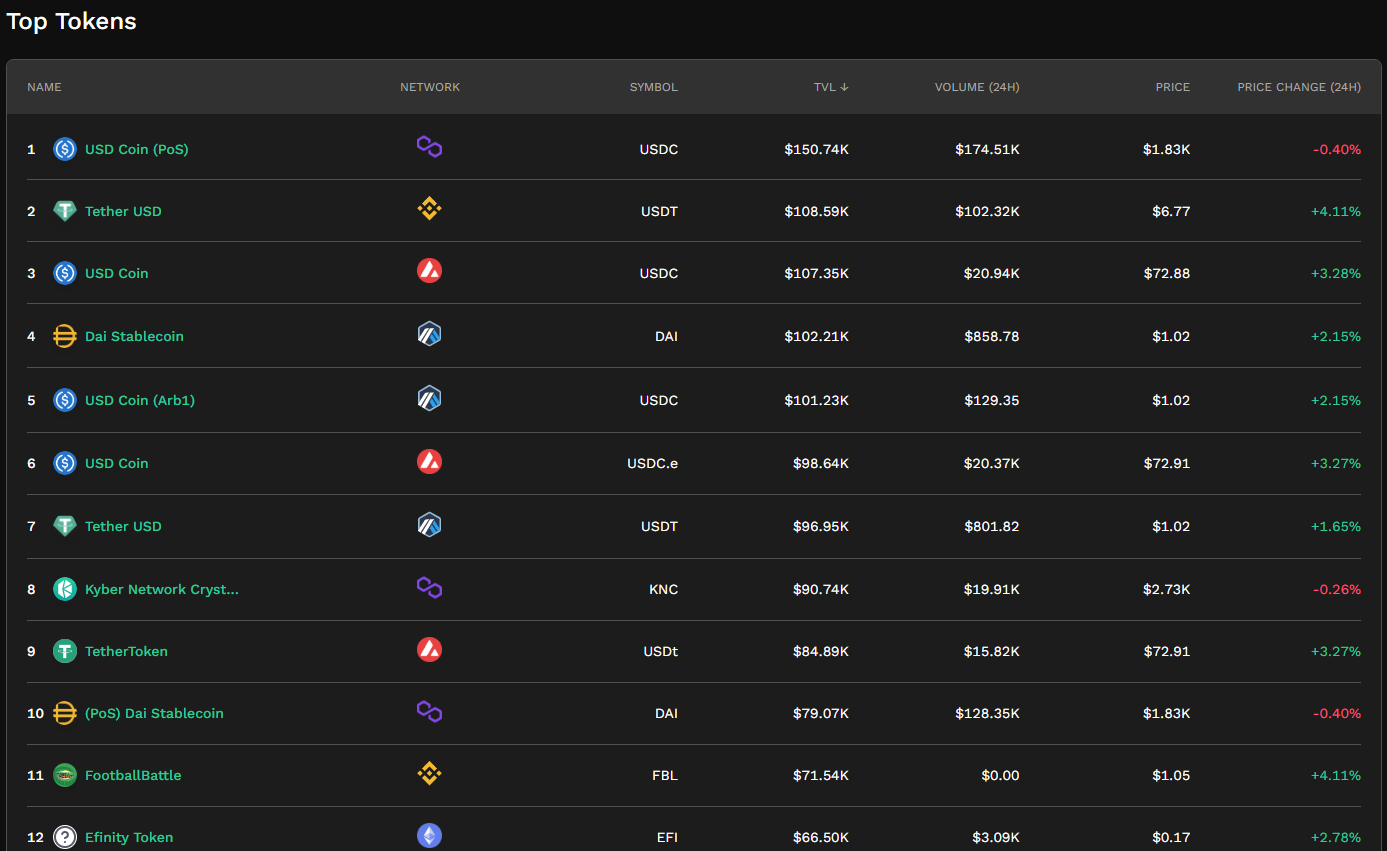Viewport: 1387px width, 851px height.
Task: Click the Tether icon in row 7
Action: coord(65,526)
